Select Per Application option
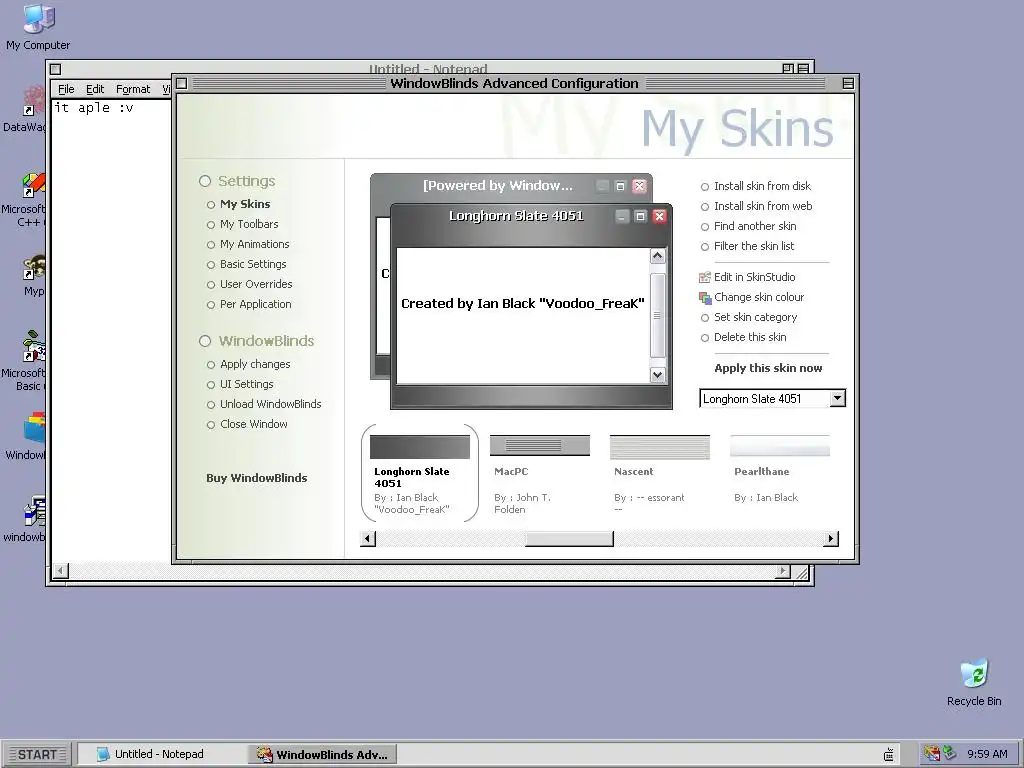The image size is (1024, 768). (x=249, y=304)
